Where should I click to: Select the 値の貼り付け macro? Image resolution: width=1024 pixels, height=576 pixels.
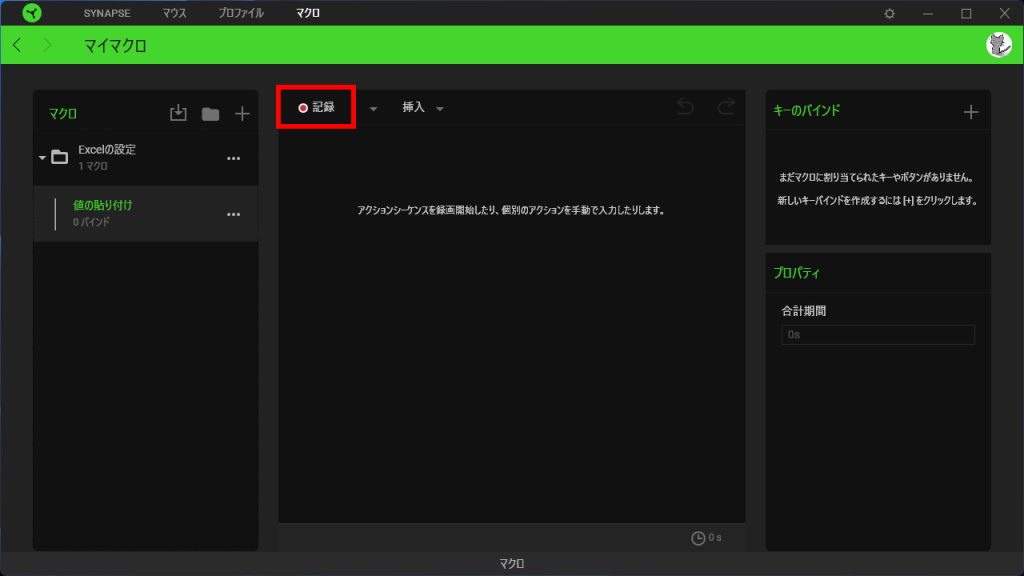click(x=146, y=214)
